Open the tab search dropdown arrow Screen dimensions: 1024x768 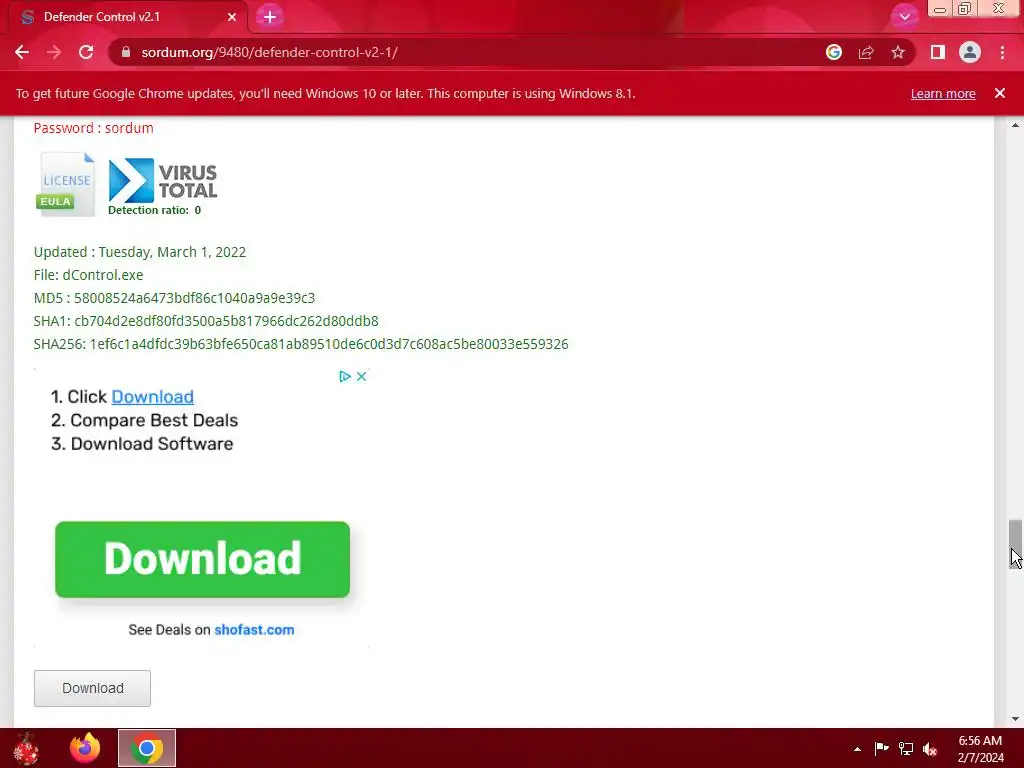(904, 16)
